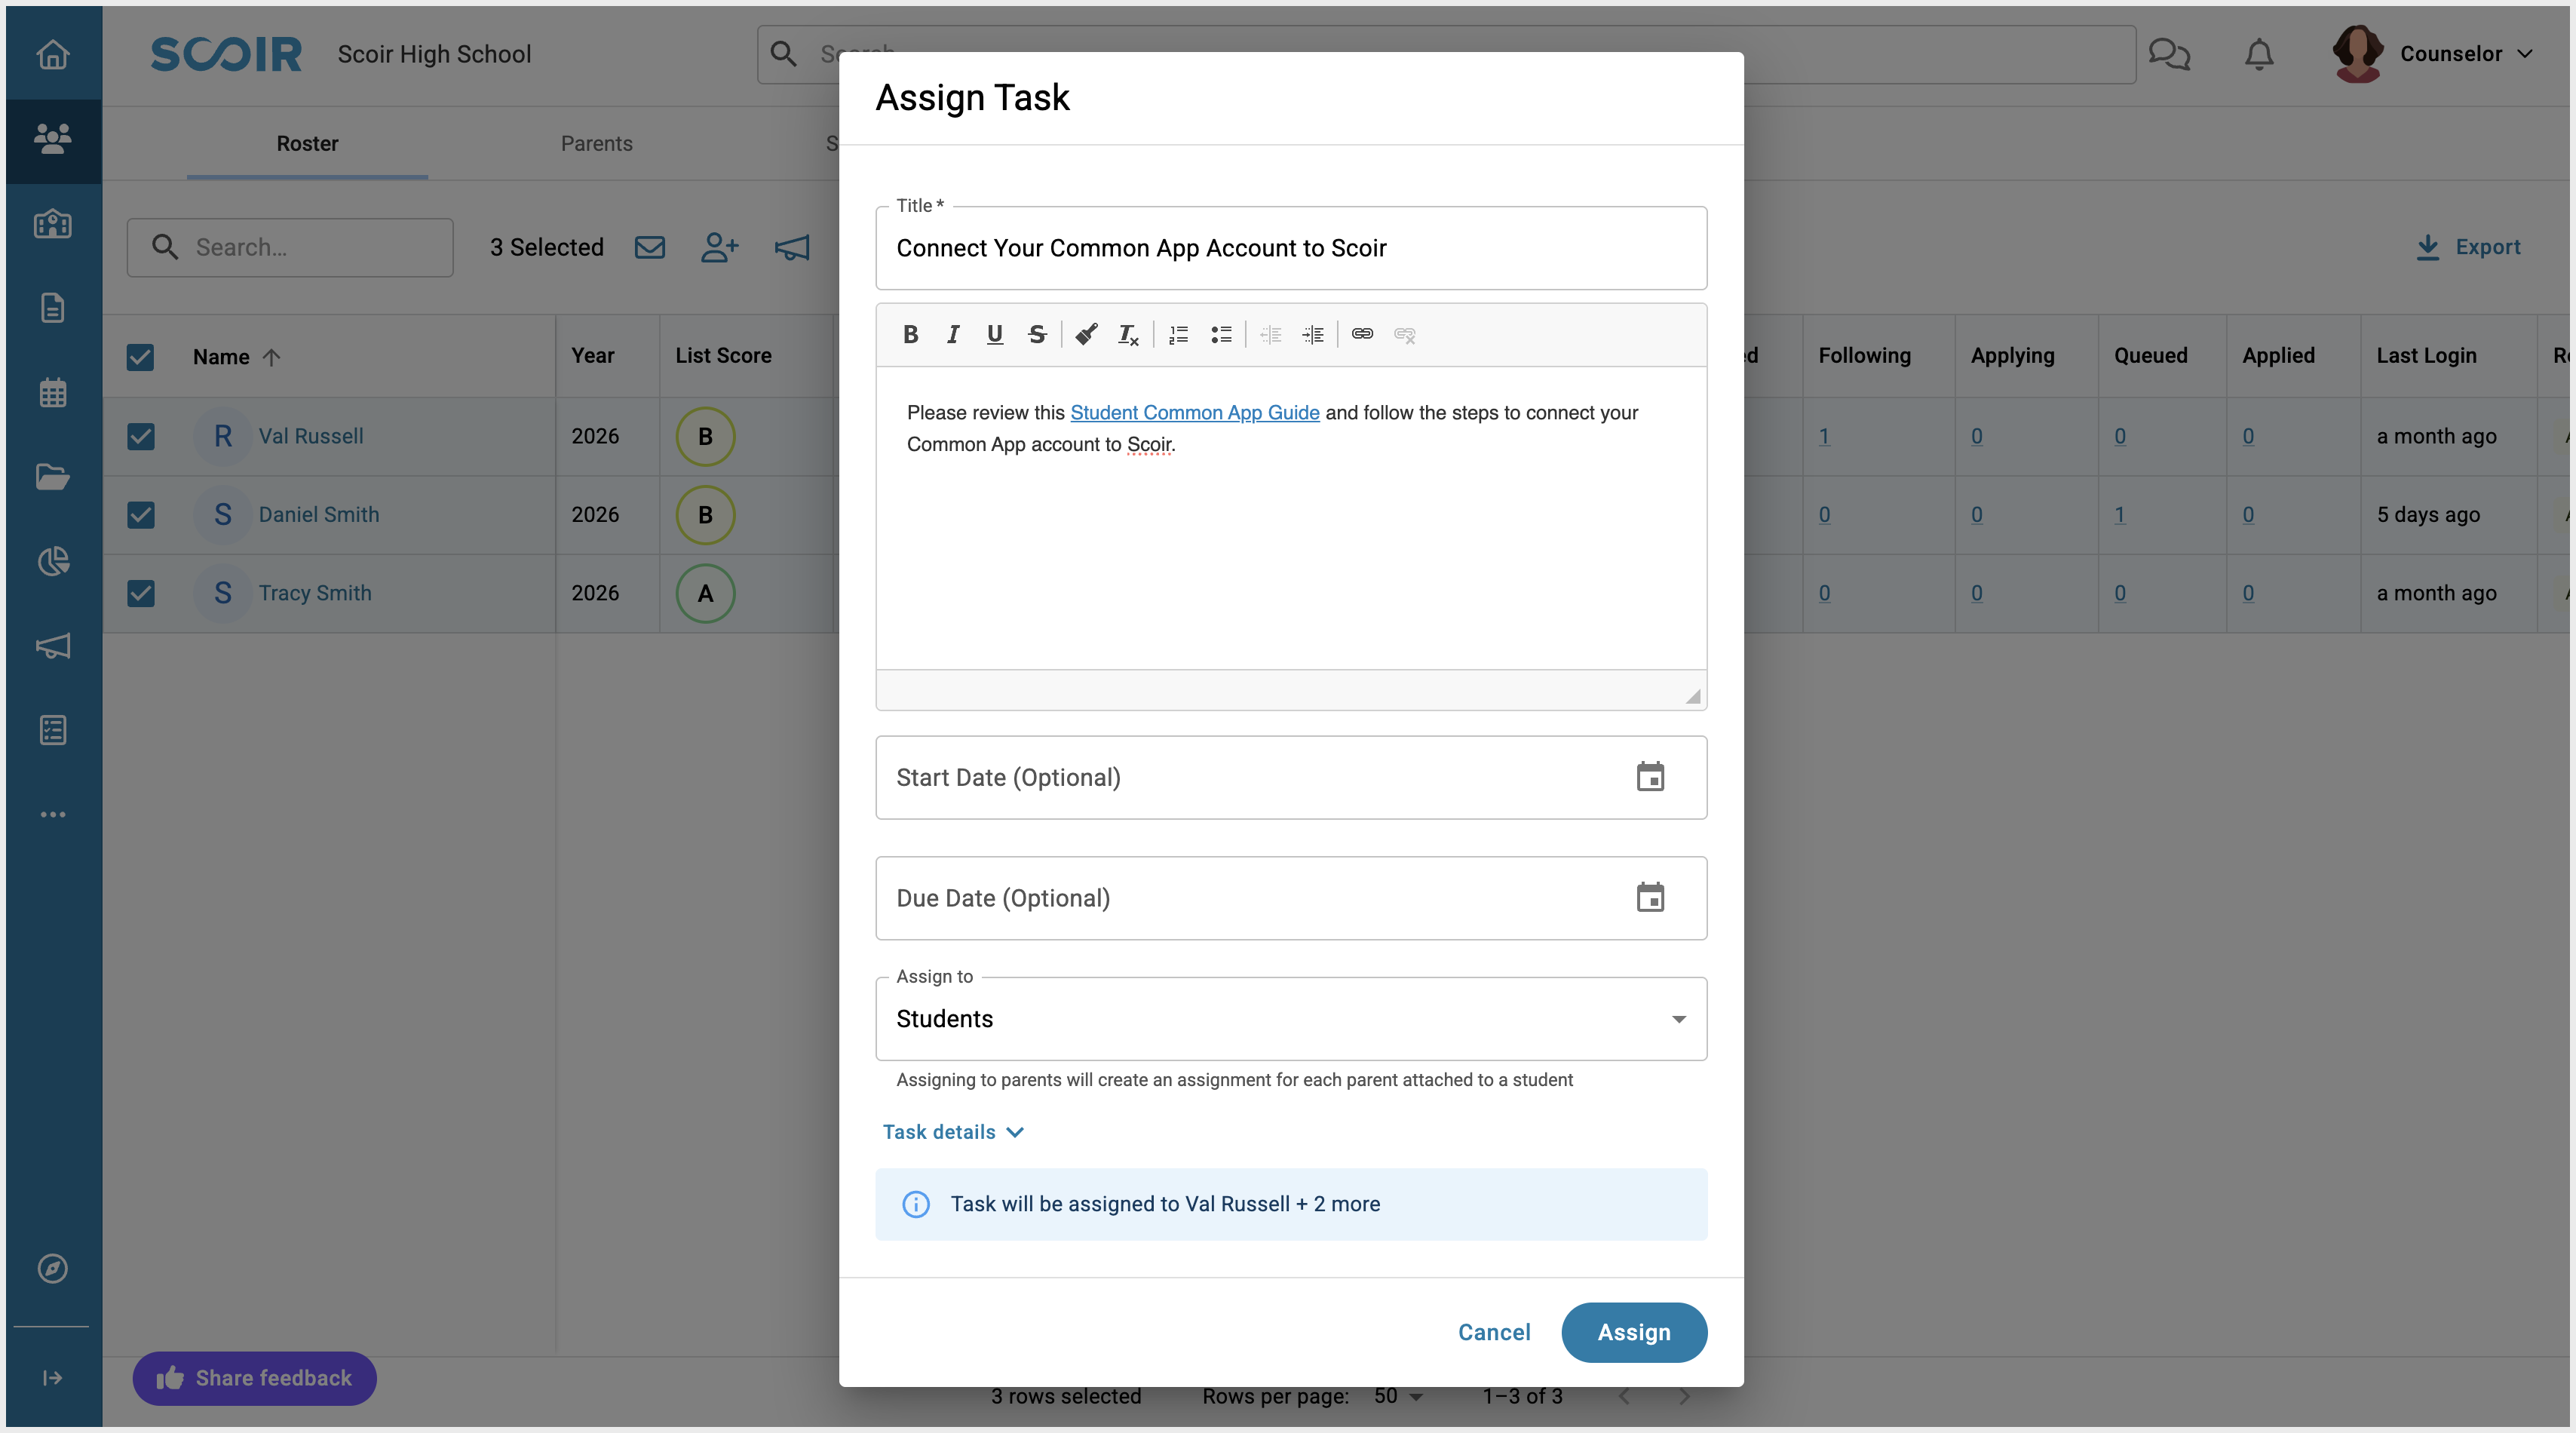
Task: Open the Students people icon in sidebar
Action: coord(53,138)
